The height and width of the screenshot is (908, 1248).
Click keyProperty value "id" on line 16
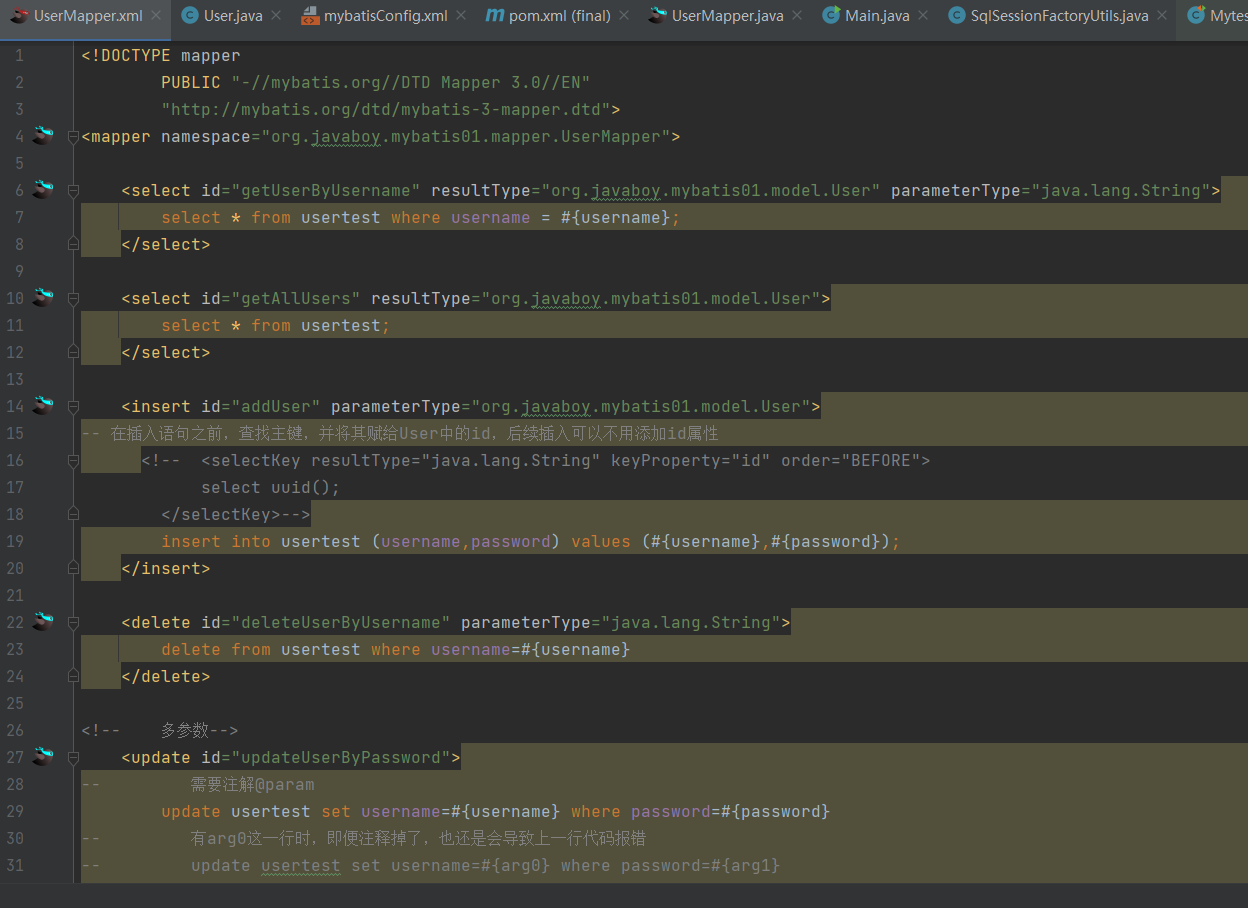[x=751, y=460]
